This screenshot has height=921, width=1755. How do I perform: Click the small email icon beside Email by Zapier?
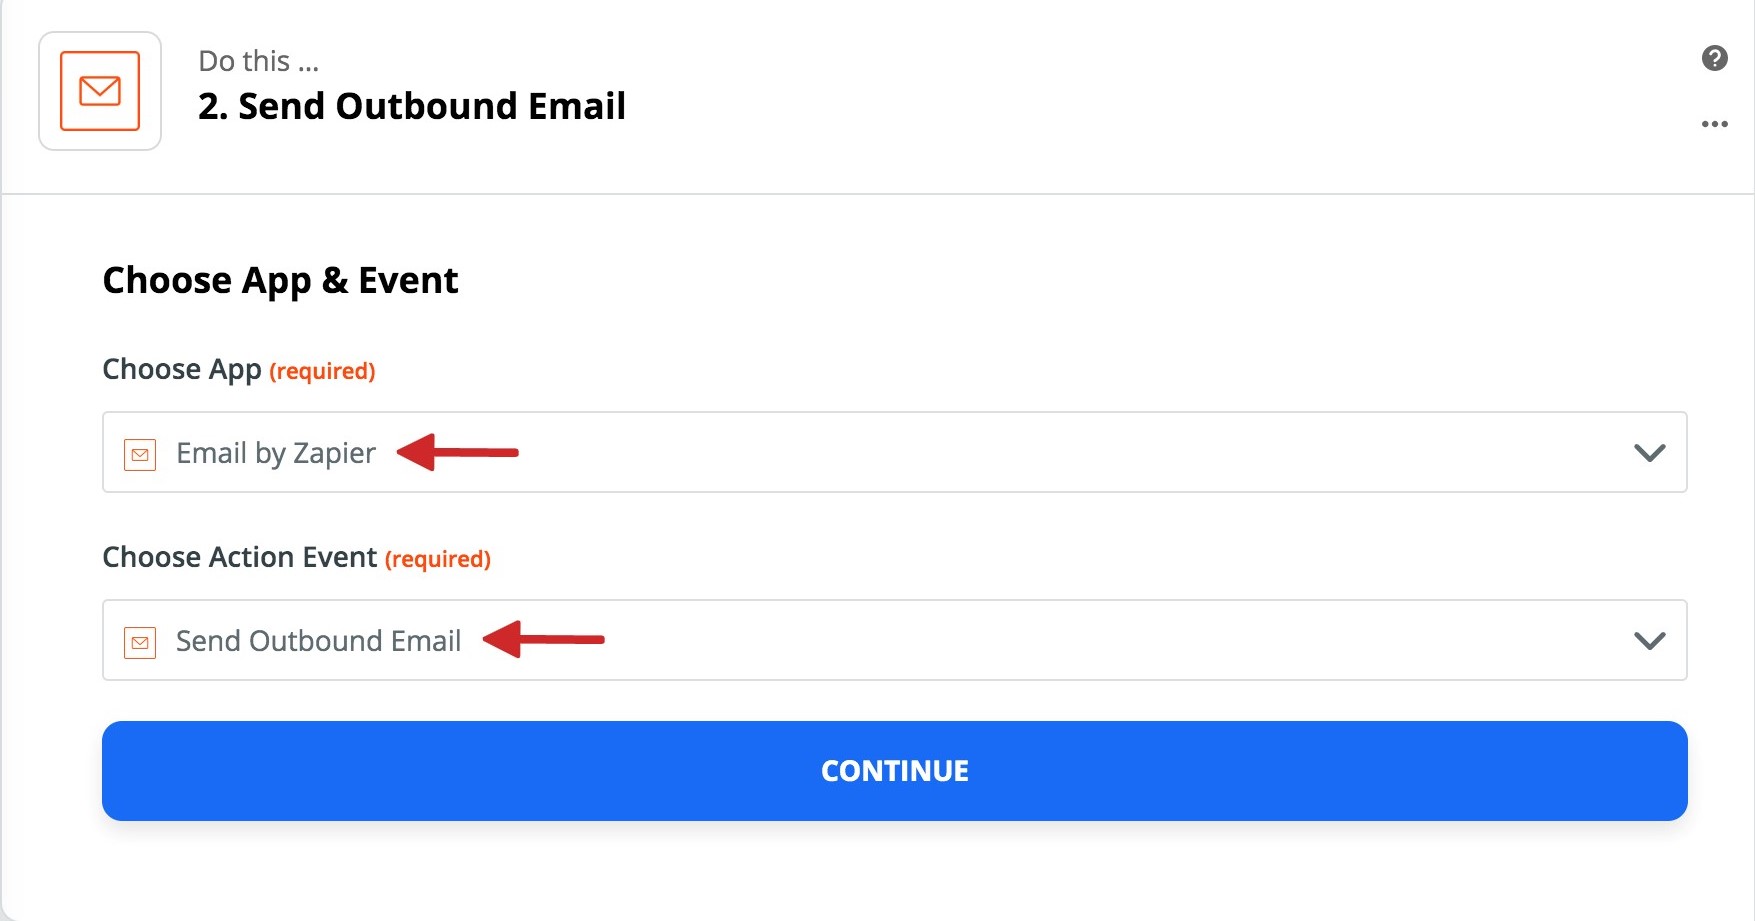point(140,454)
